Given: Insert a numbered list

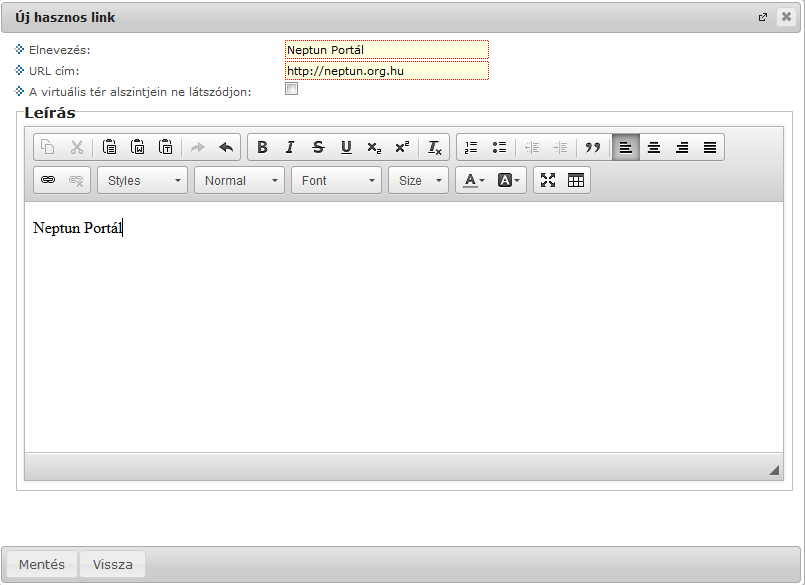Looking at the screenshot, I should tap(471, 147).
